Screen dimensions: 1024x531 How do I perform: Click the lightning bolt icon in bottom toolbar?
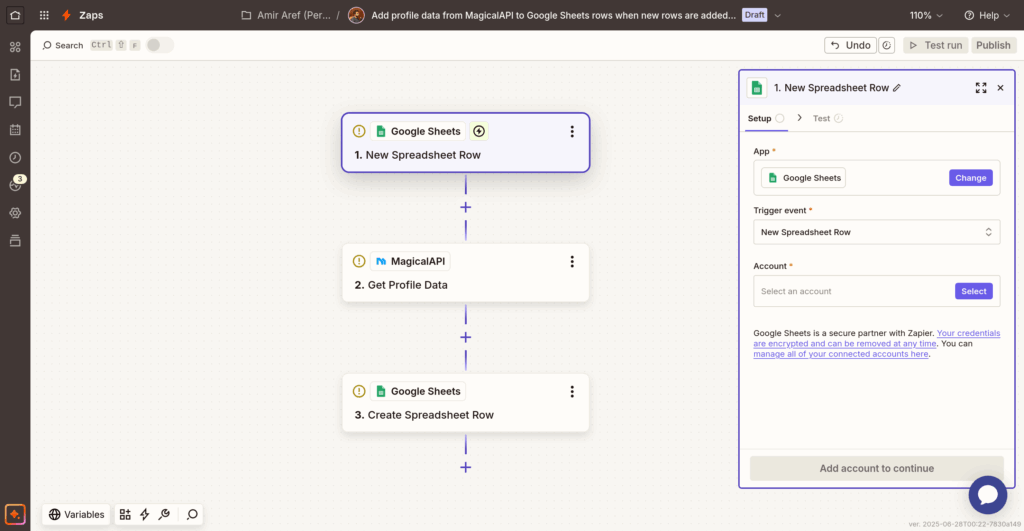[145, 515]
